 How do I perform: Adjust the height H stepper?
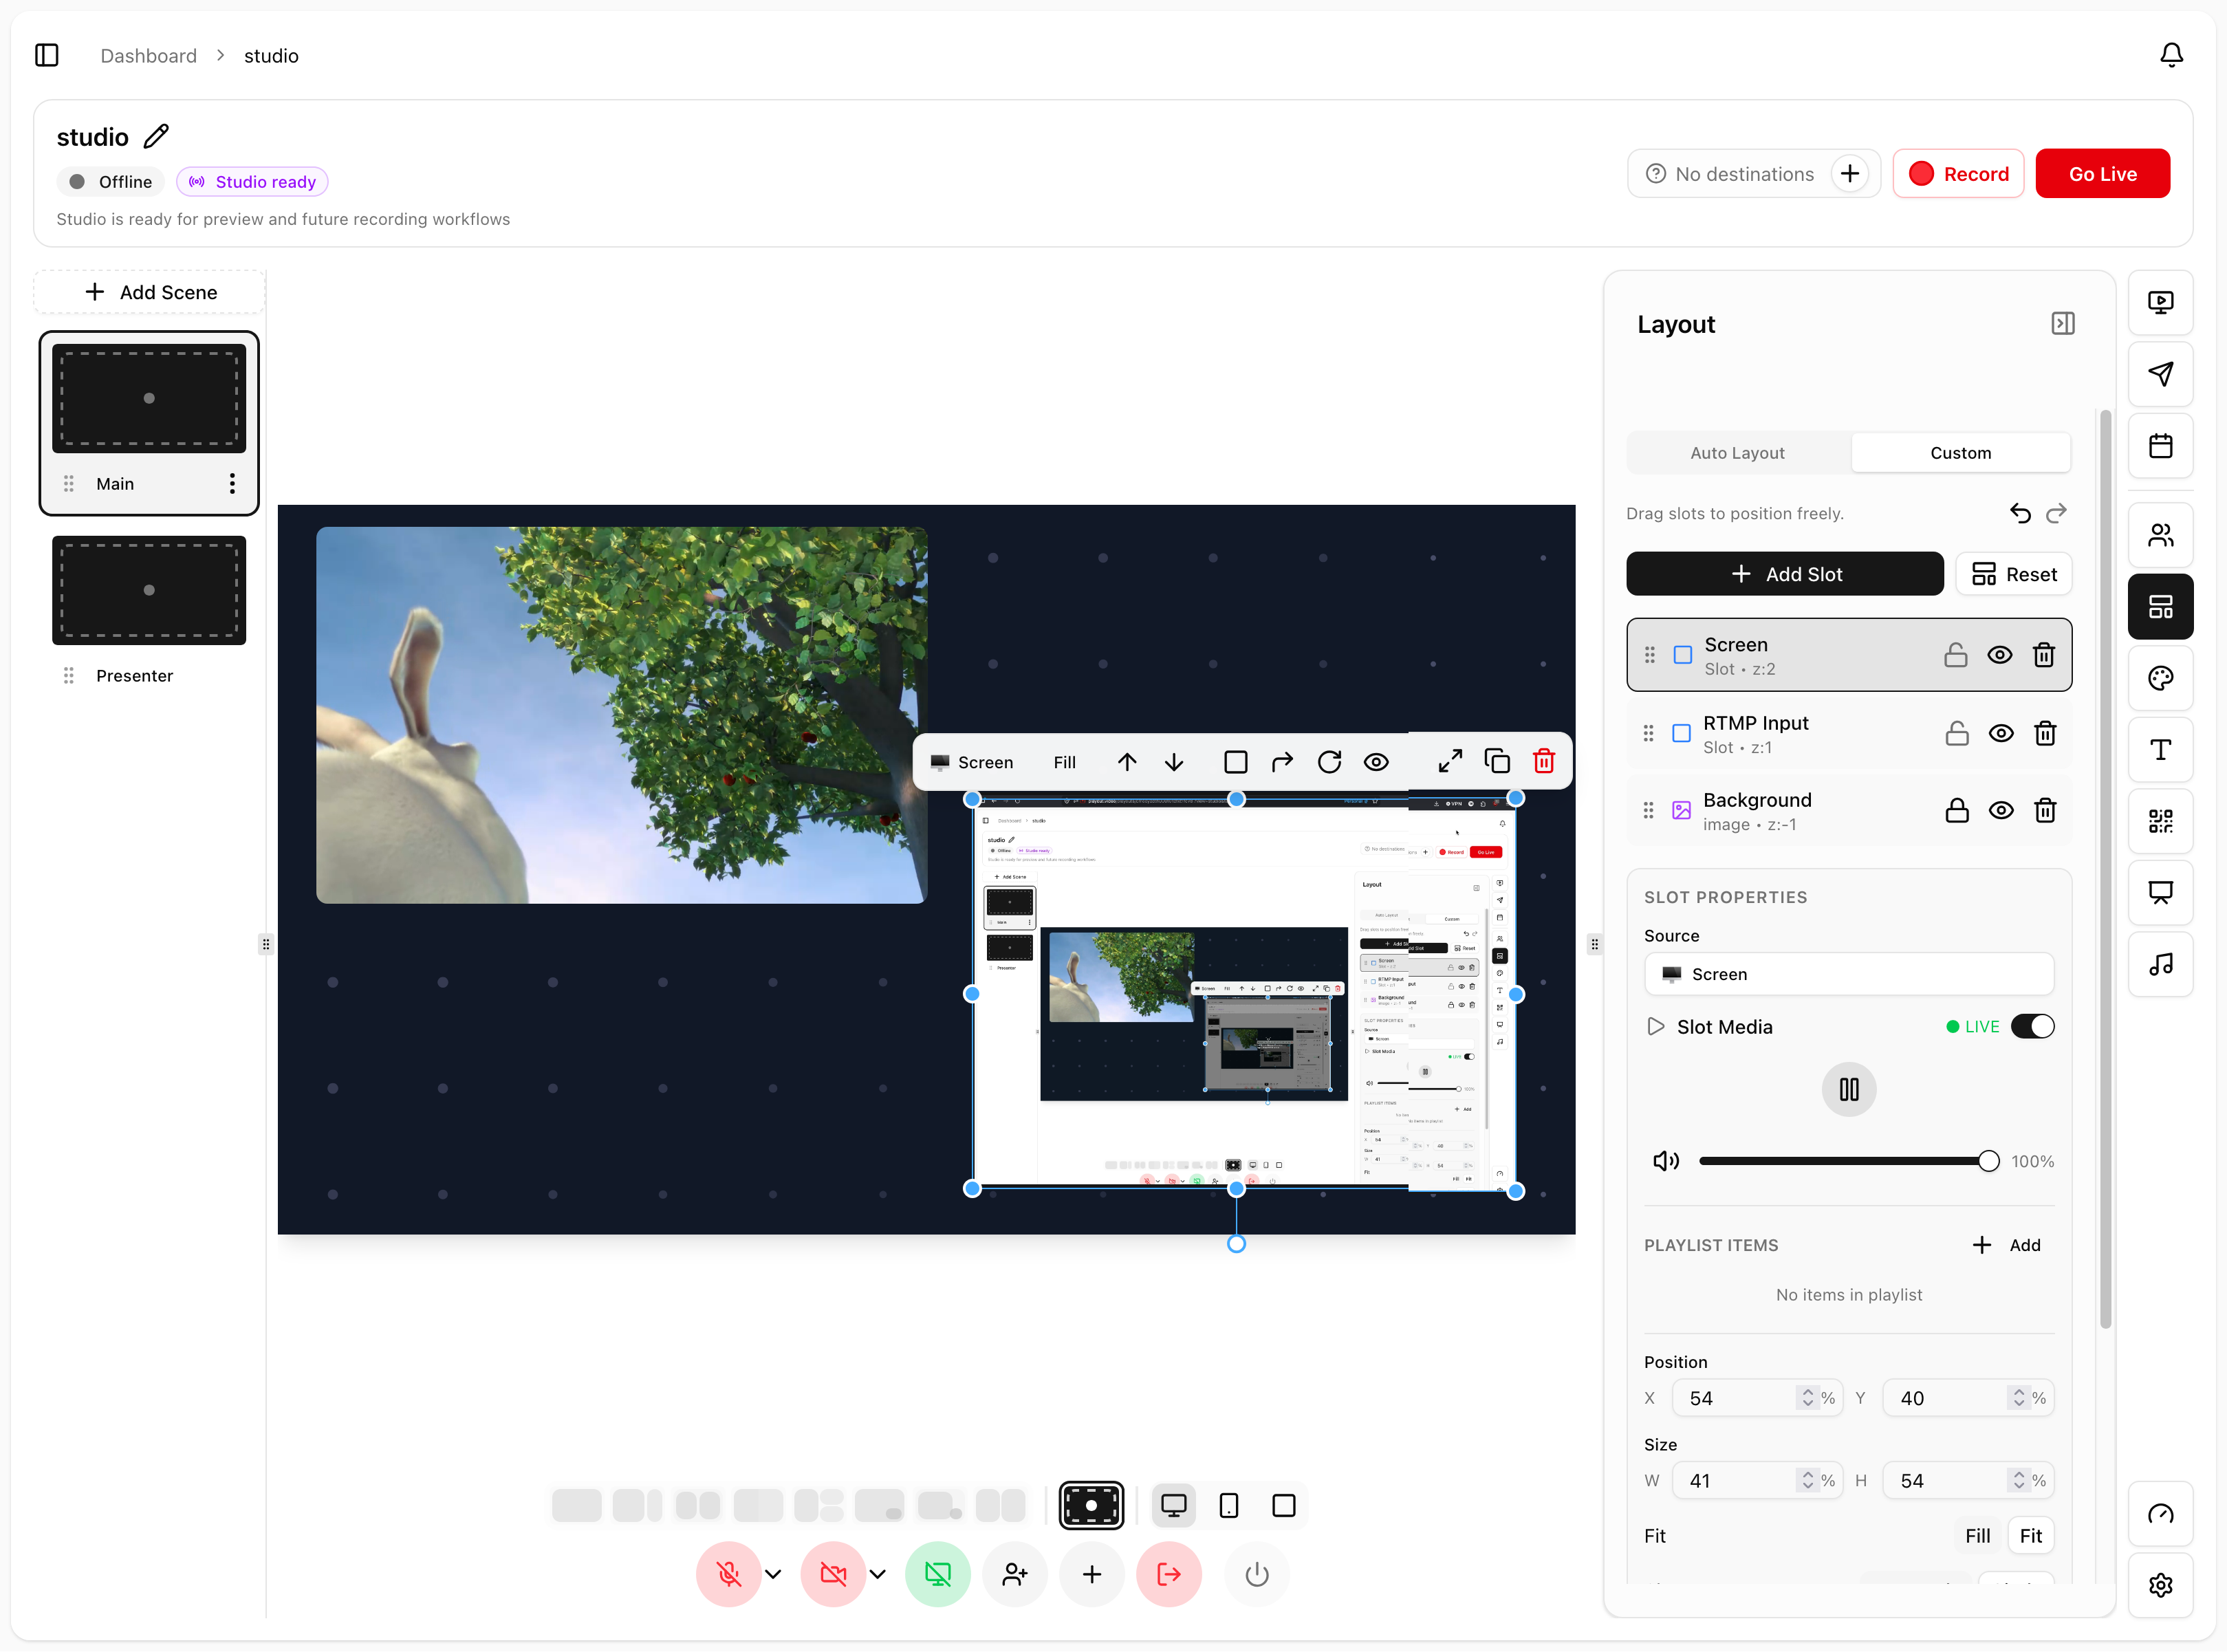[x=2018, y=1480]
